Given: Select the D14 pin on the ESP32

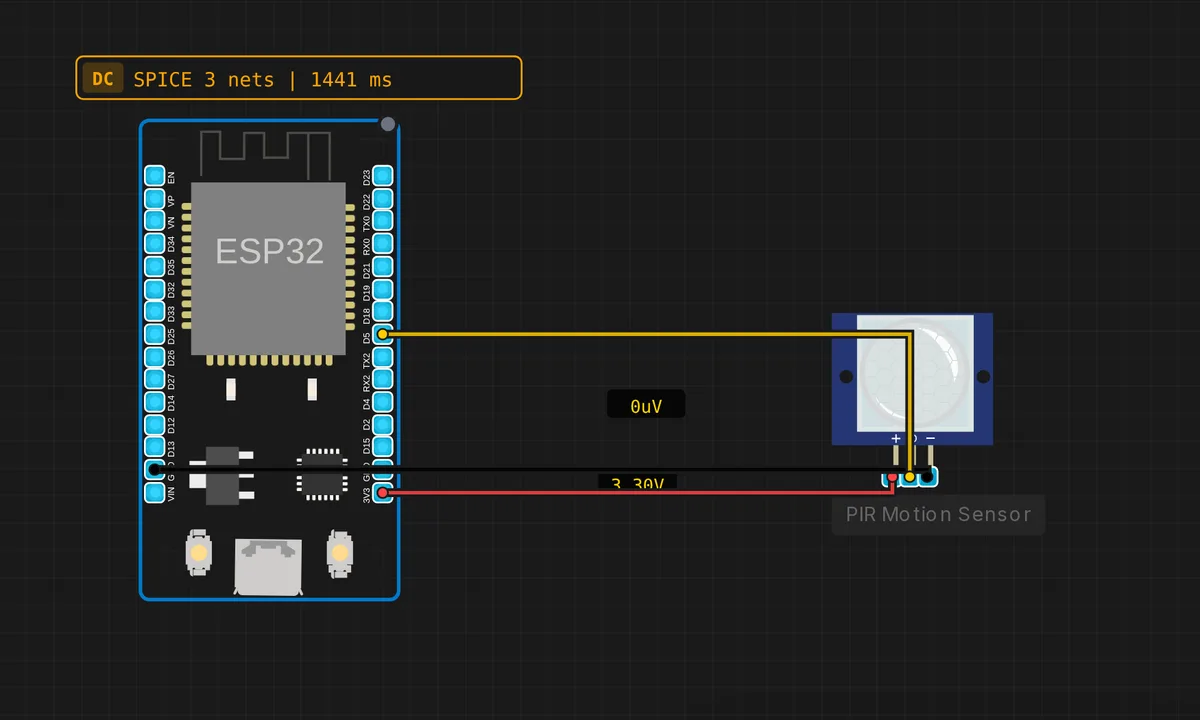Looking at the screenshot, I should click(x=154, y=402).
